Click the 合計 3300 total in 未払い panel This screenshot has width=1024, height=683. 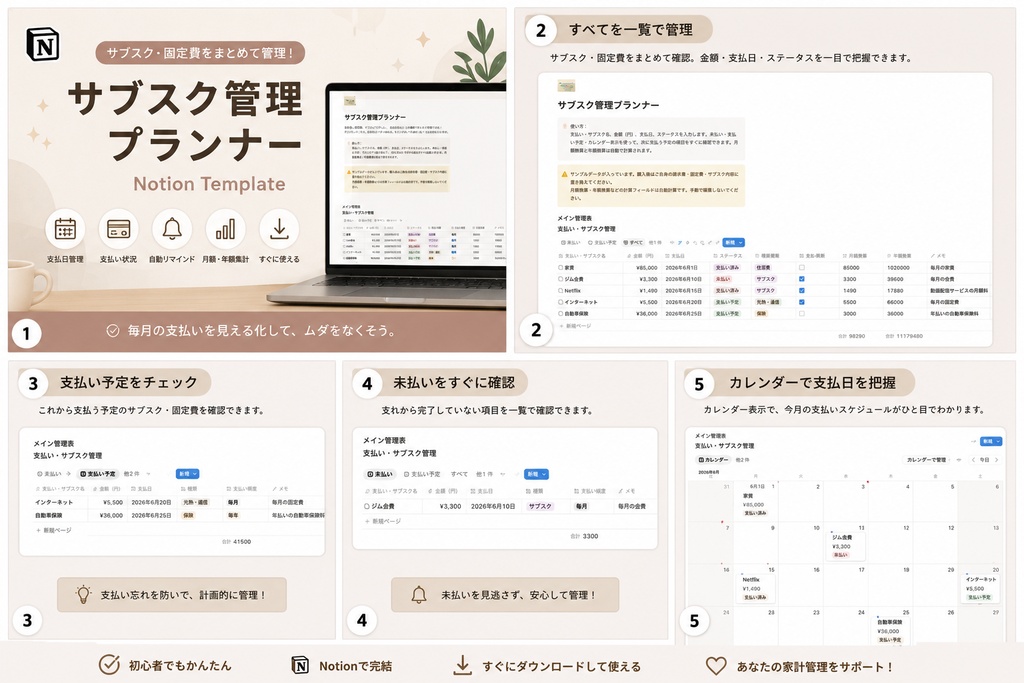point(584,536)
